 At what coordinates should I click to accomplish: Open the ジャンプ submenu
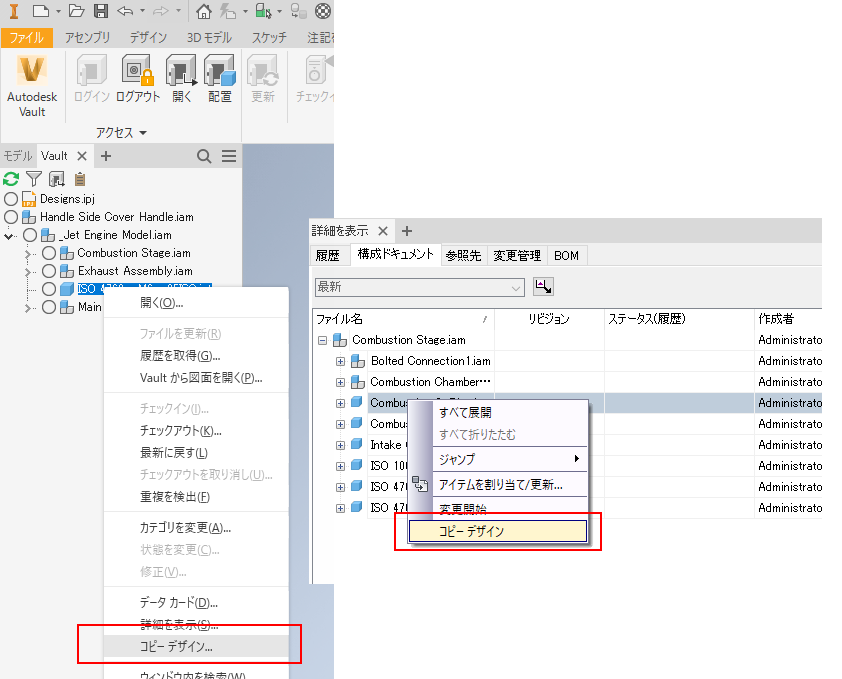click(510, 459)
